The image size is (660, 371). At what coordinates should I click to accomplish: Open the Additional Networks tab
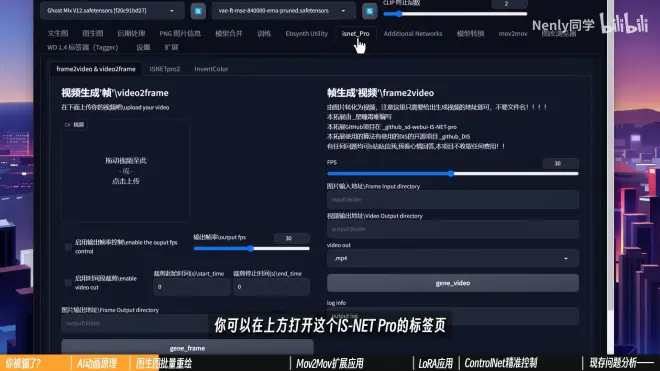tap(412, 34)
